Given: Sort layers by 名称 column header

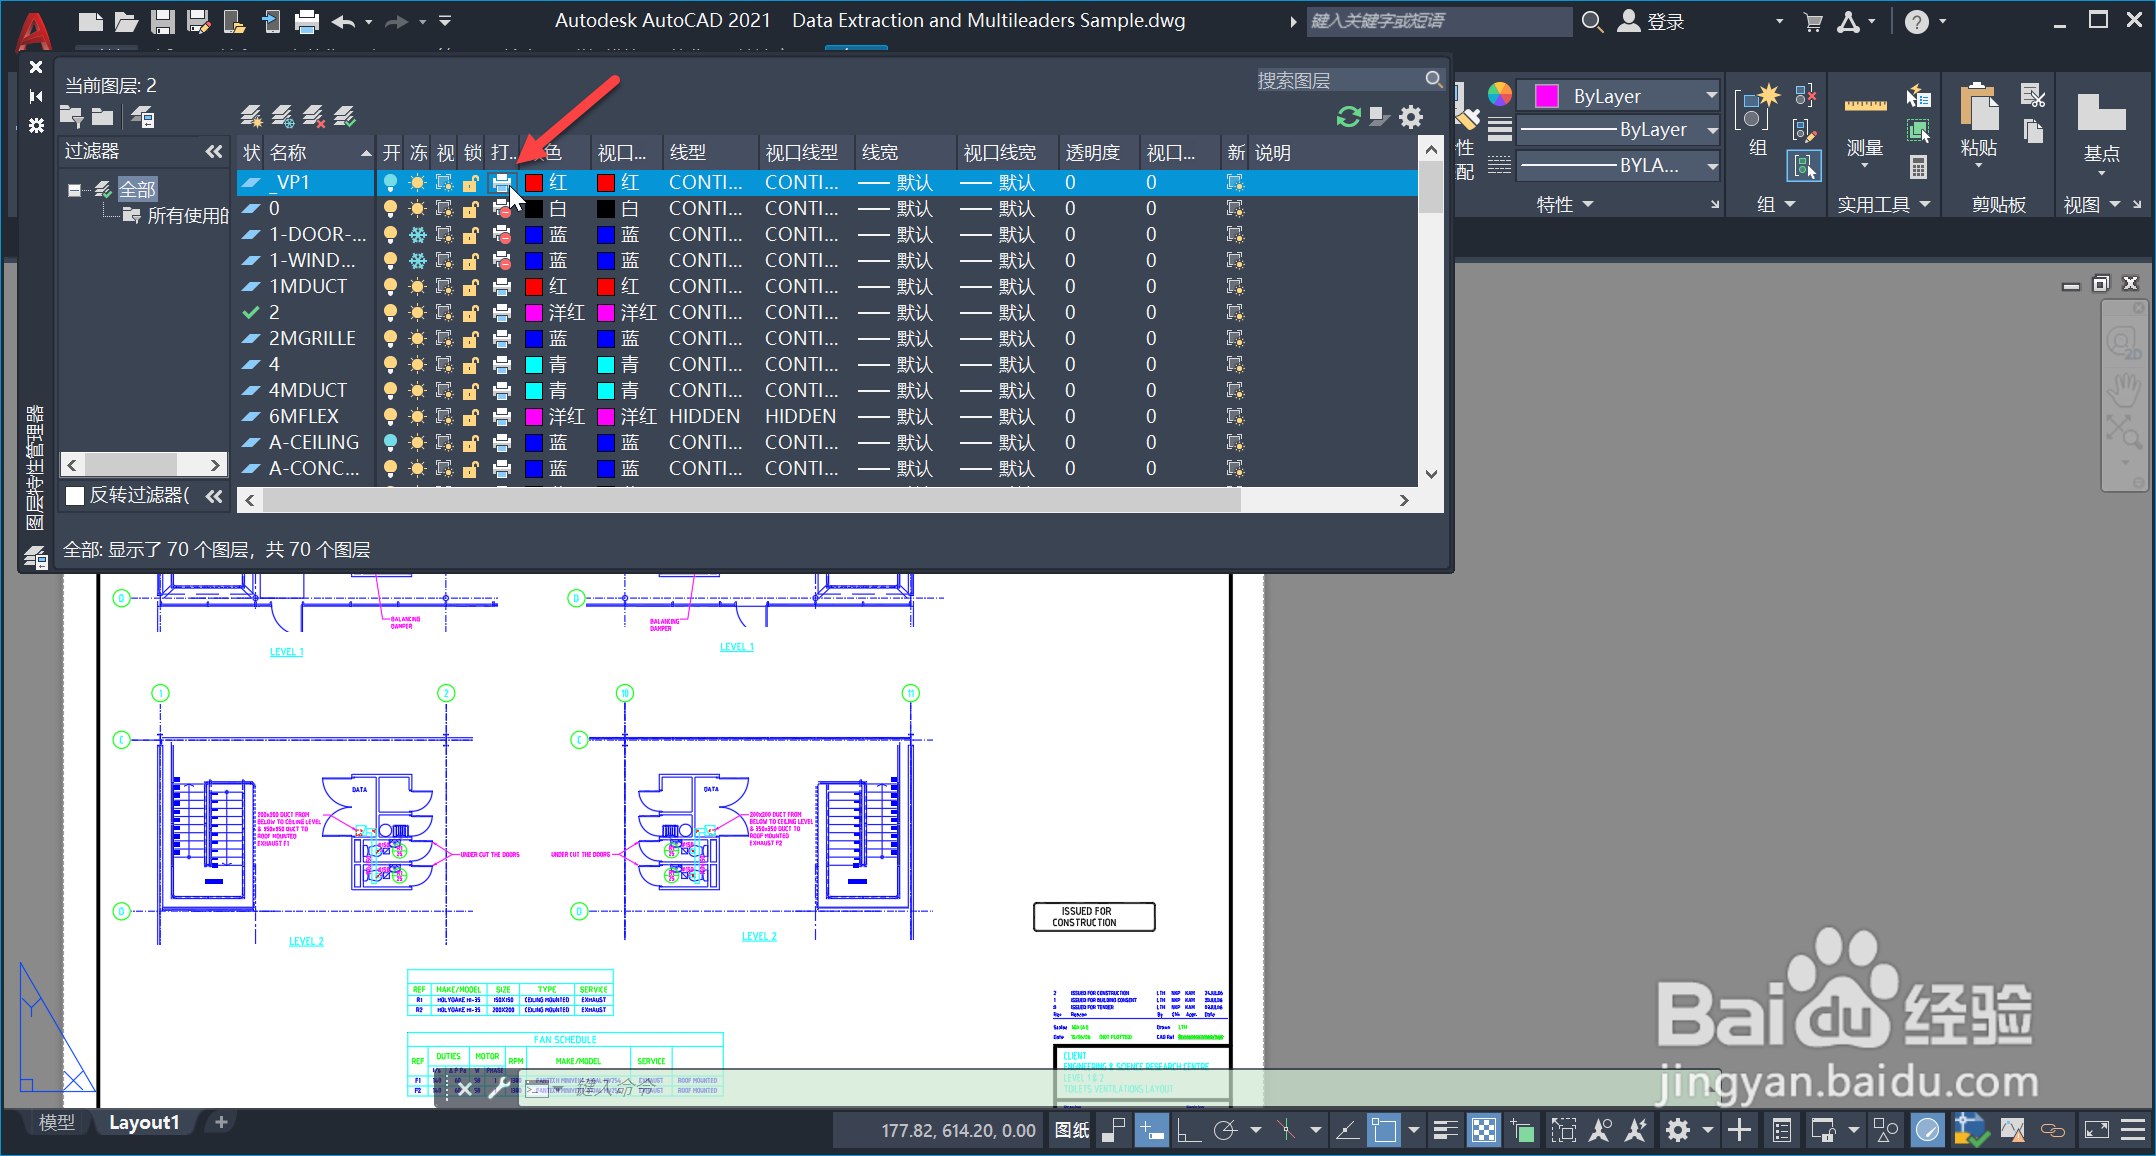Looking at the screenshot, I should (319, 153).
